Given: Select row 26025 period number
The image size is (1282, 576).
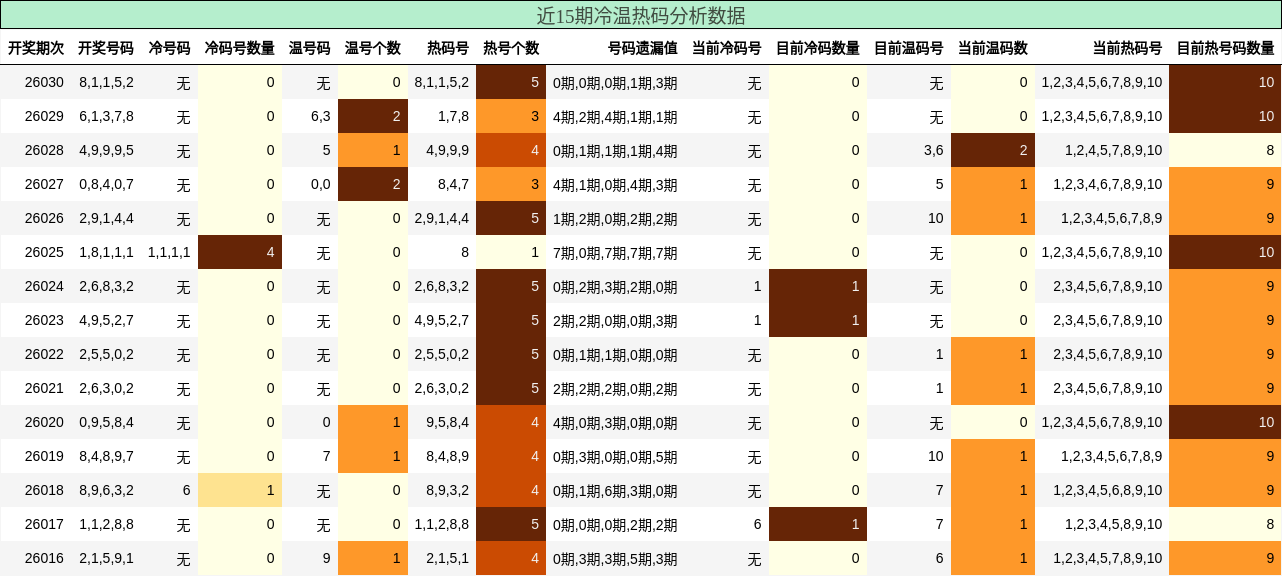Looking at the screenshot, I should [38, 252].
